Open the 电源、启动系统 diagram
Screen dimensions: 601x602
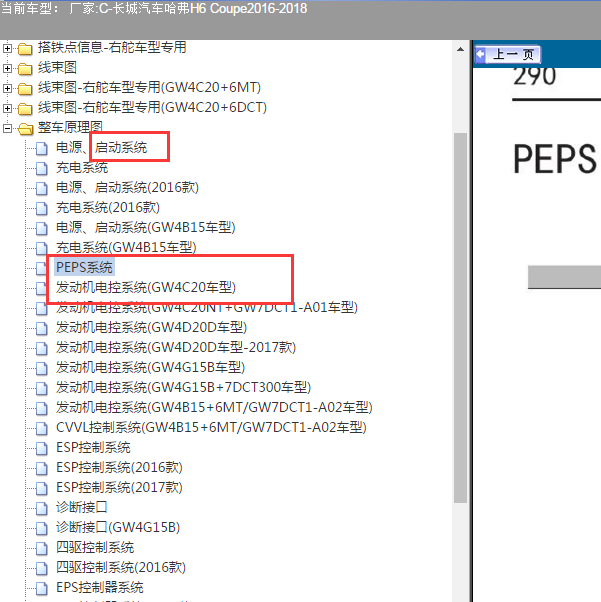[101, 147]
